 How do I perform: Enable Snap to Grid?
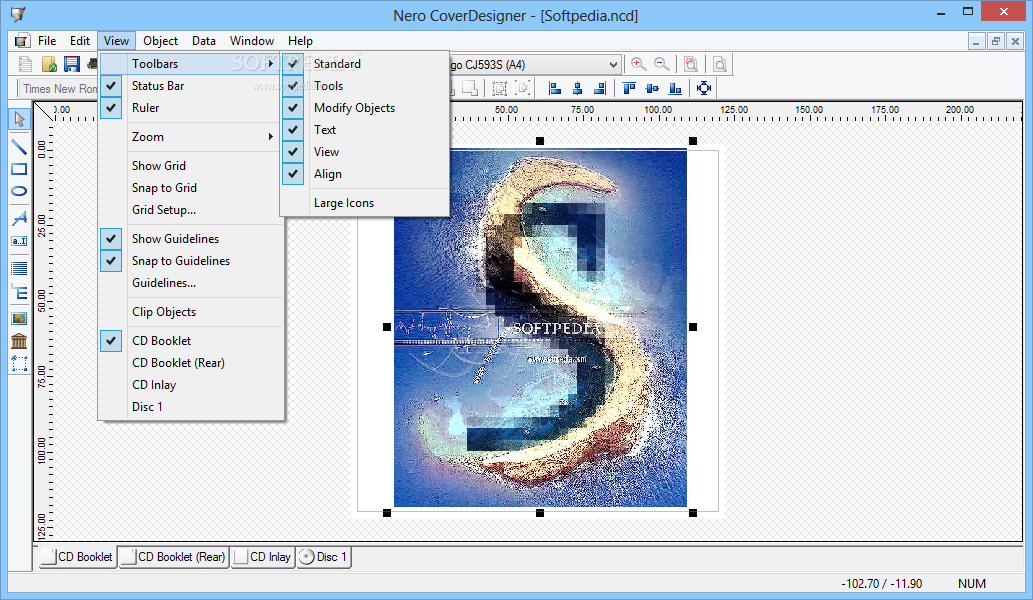[x=191, y=188]
